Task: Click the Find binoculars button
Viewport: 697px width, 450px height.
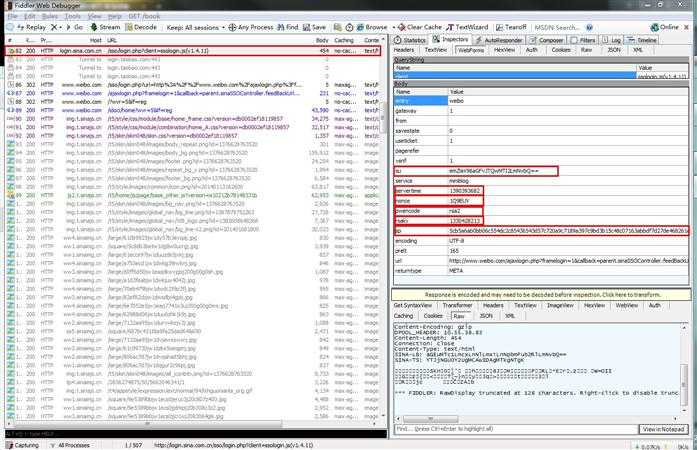Action: click(x=288, y=27)
